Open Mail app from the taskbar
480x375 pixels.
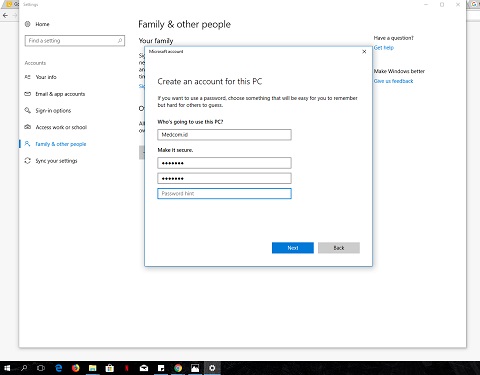[144, 368]
